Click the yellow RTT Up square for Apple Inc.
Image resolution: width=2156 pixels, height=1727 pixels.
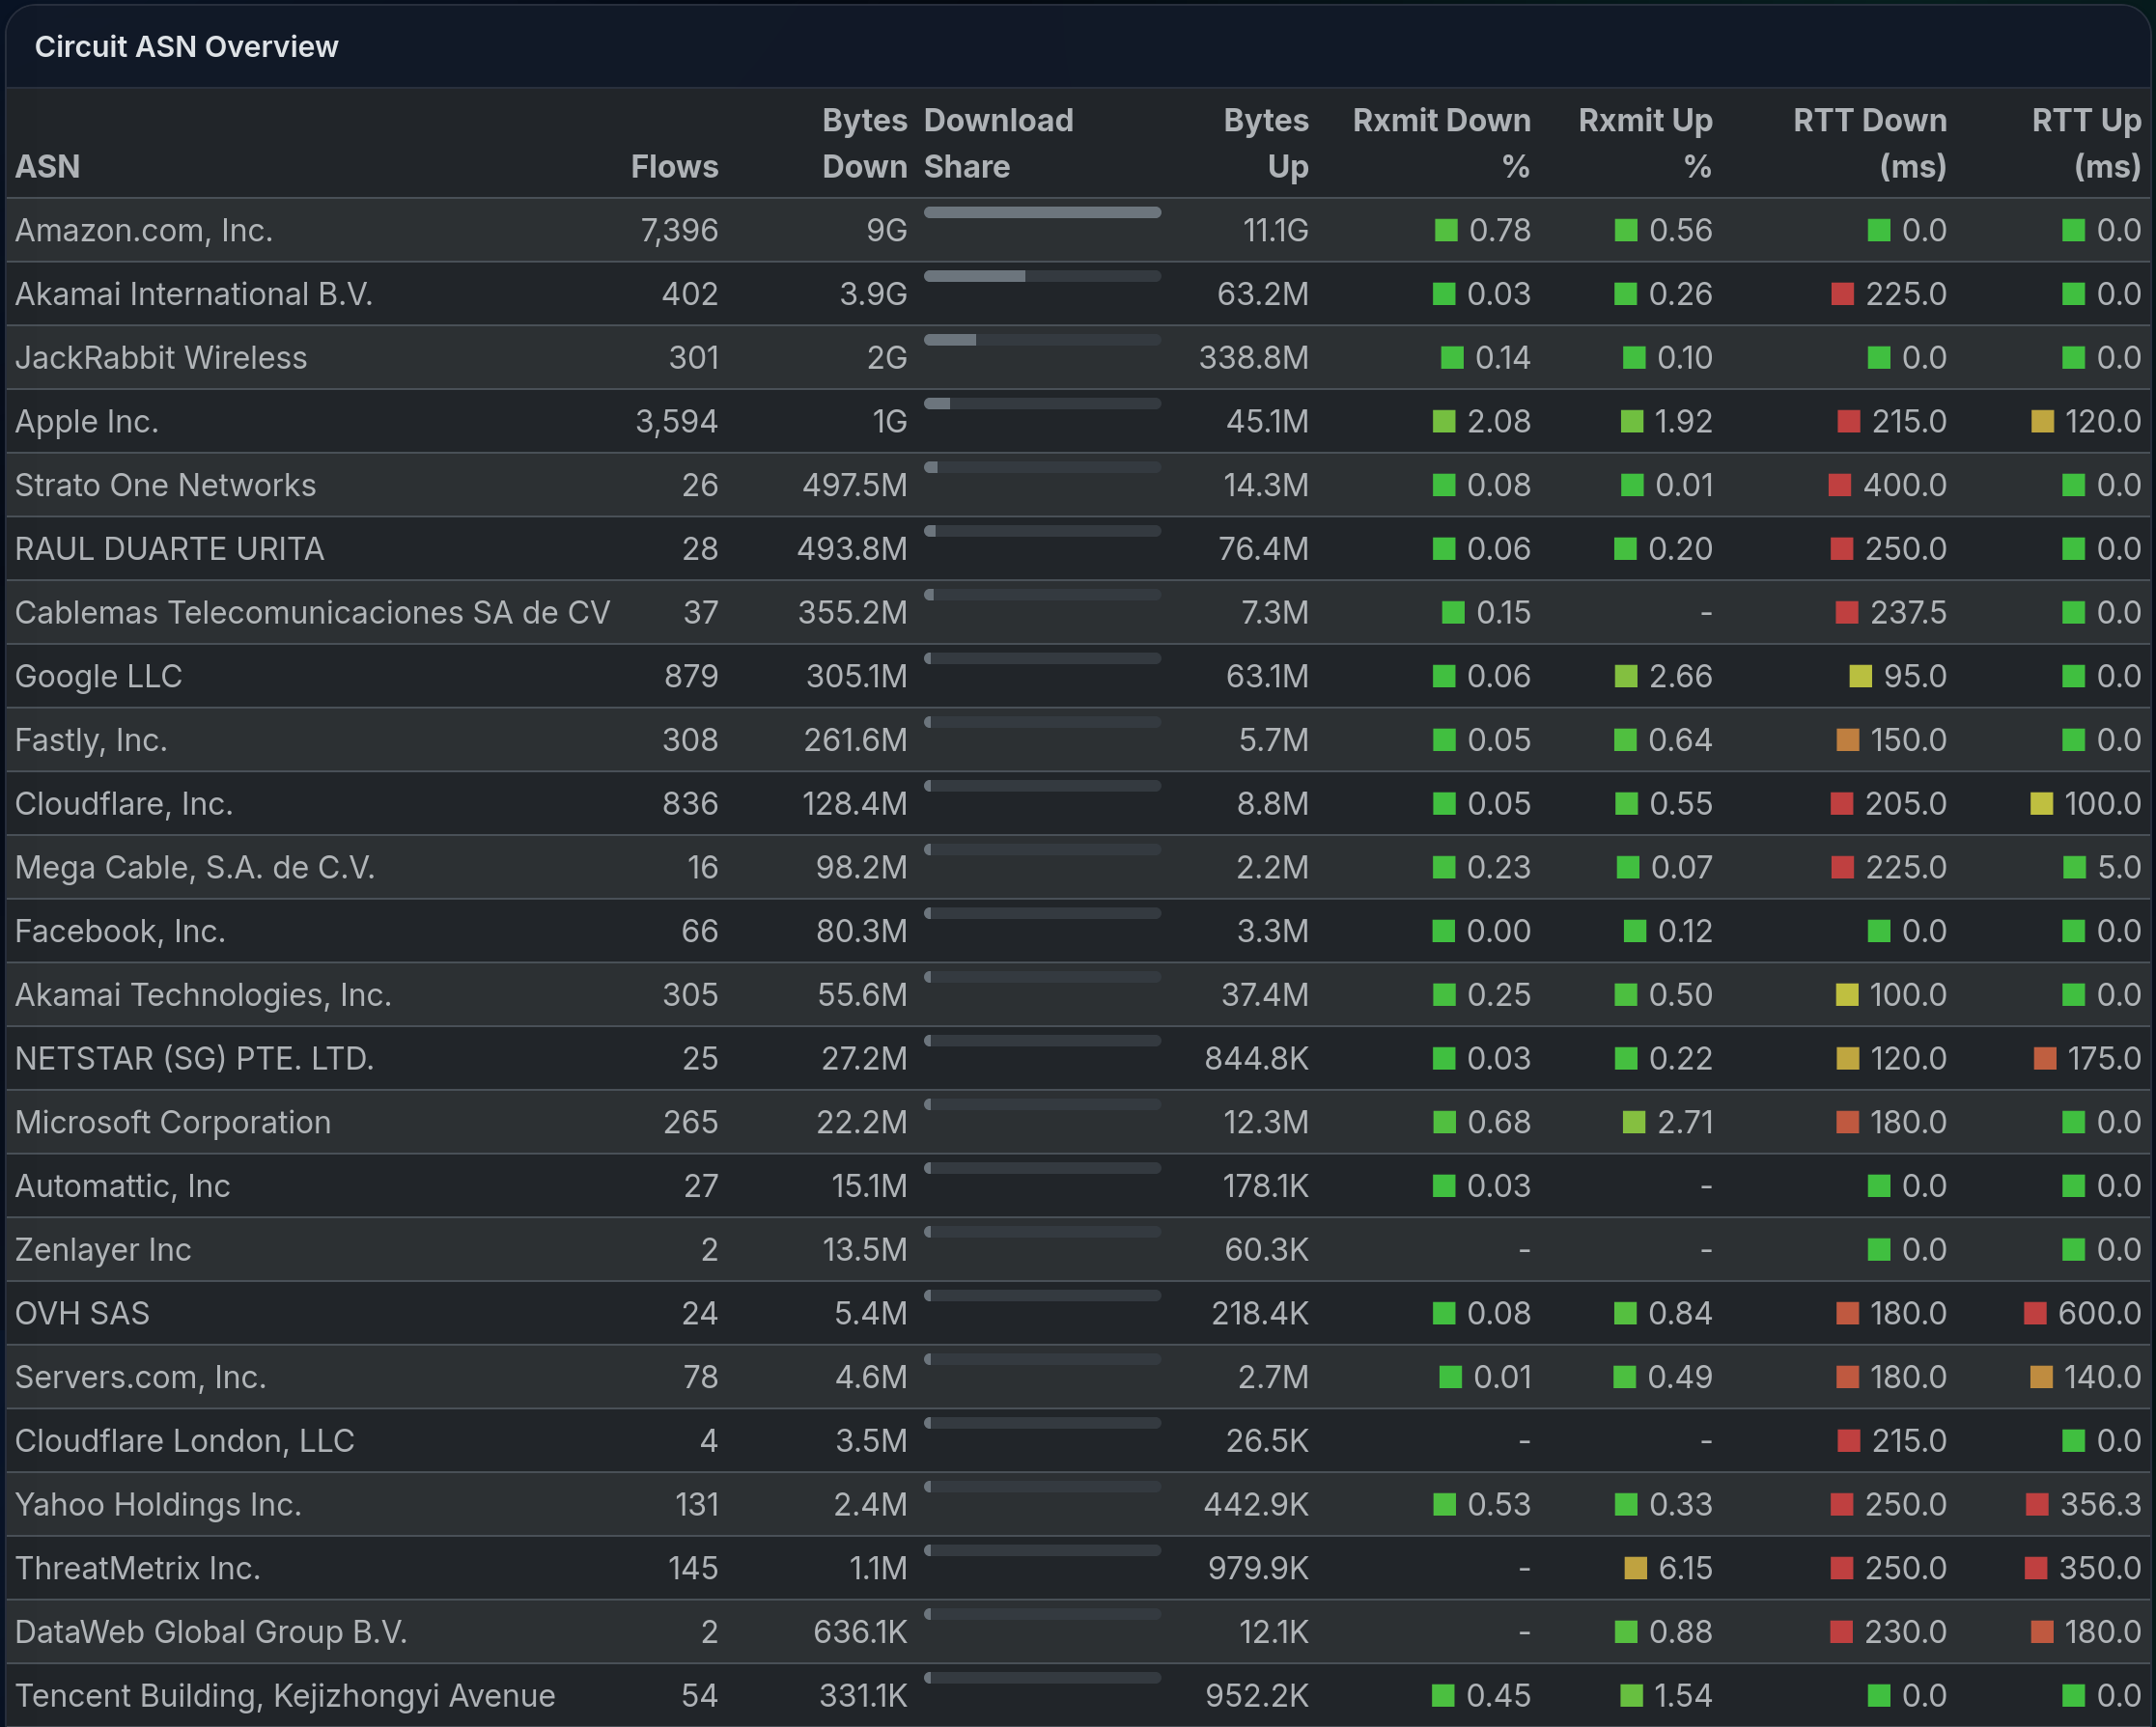point(2042,421)
